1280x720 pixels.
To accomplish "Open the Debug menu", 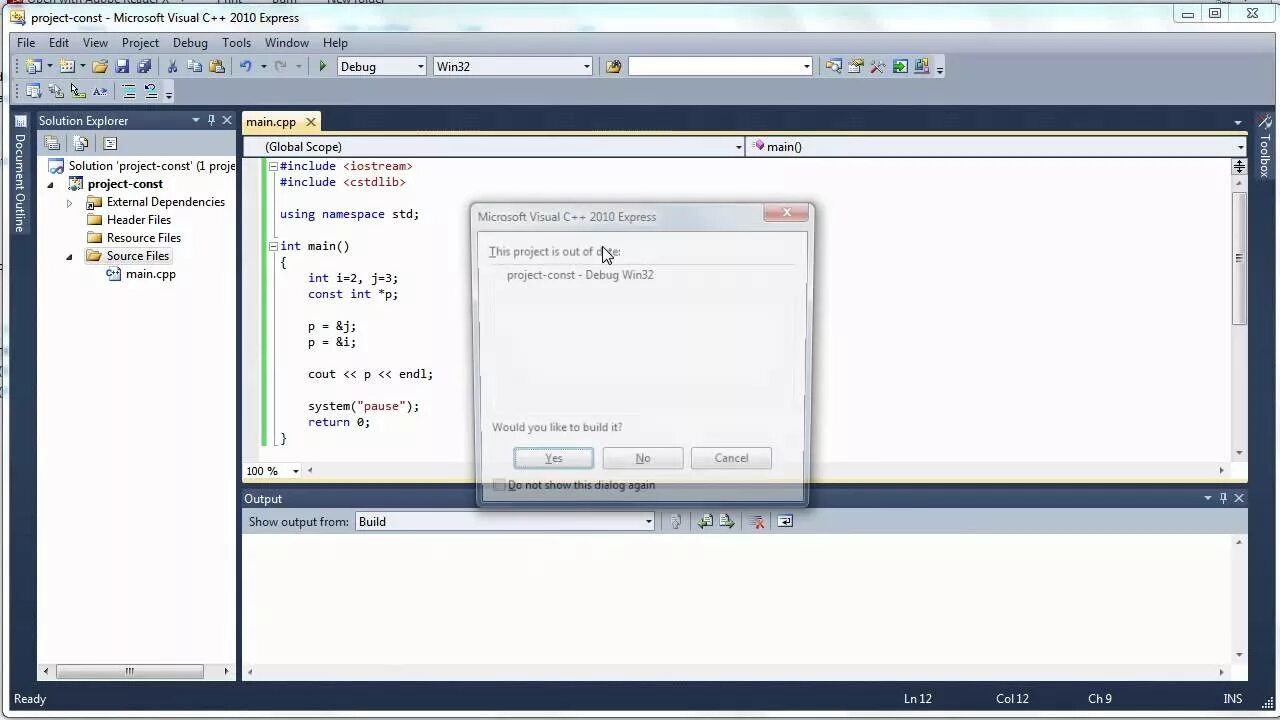I will [x=190, y=43].
